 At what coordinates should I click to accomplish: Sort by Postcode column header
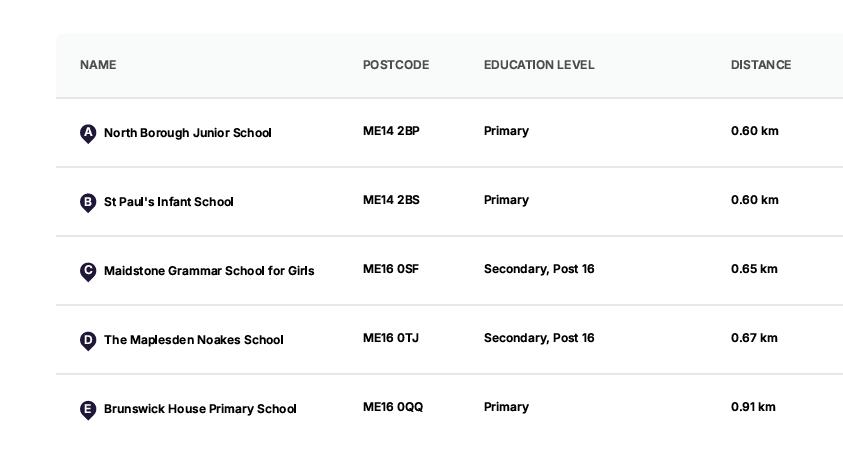(396, 65)
